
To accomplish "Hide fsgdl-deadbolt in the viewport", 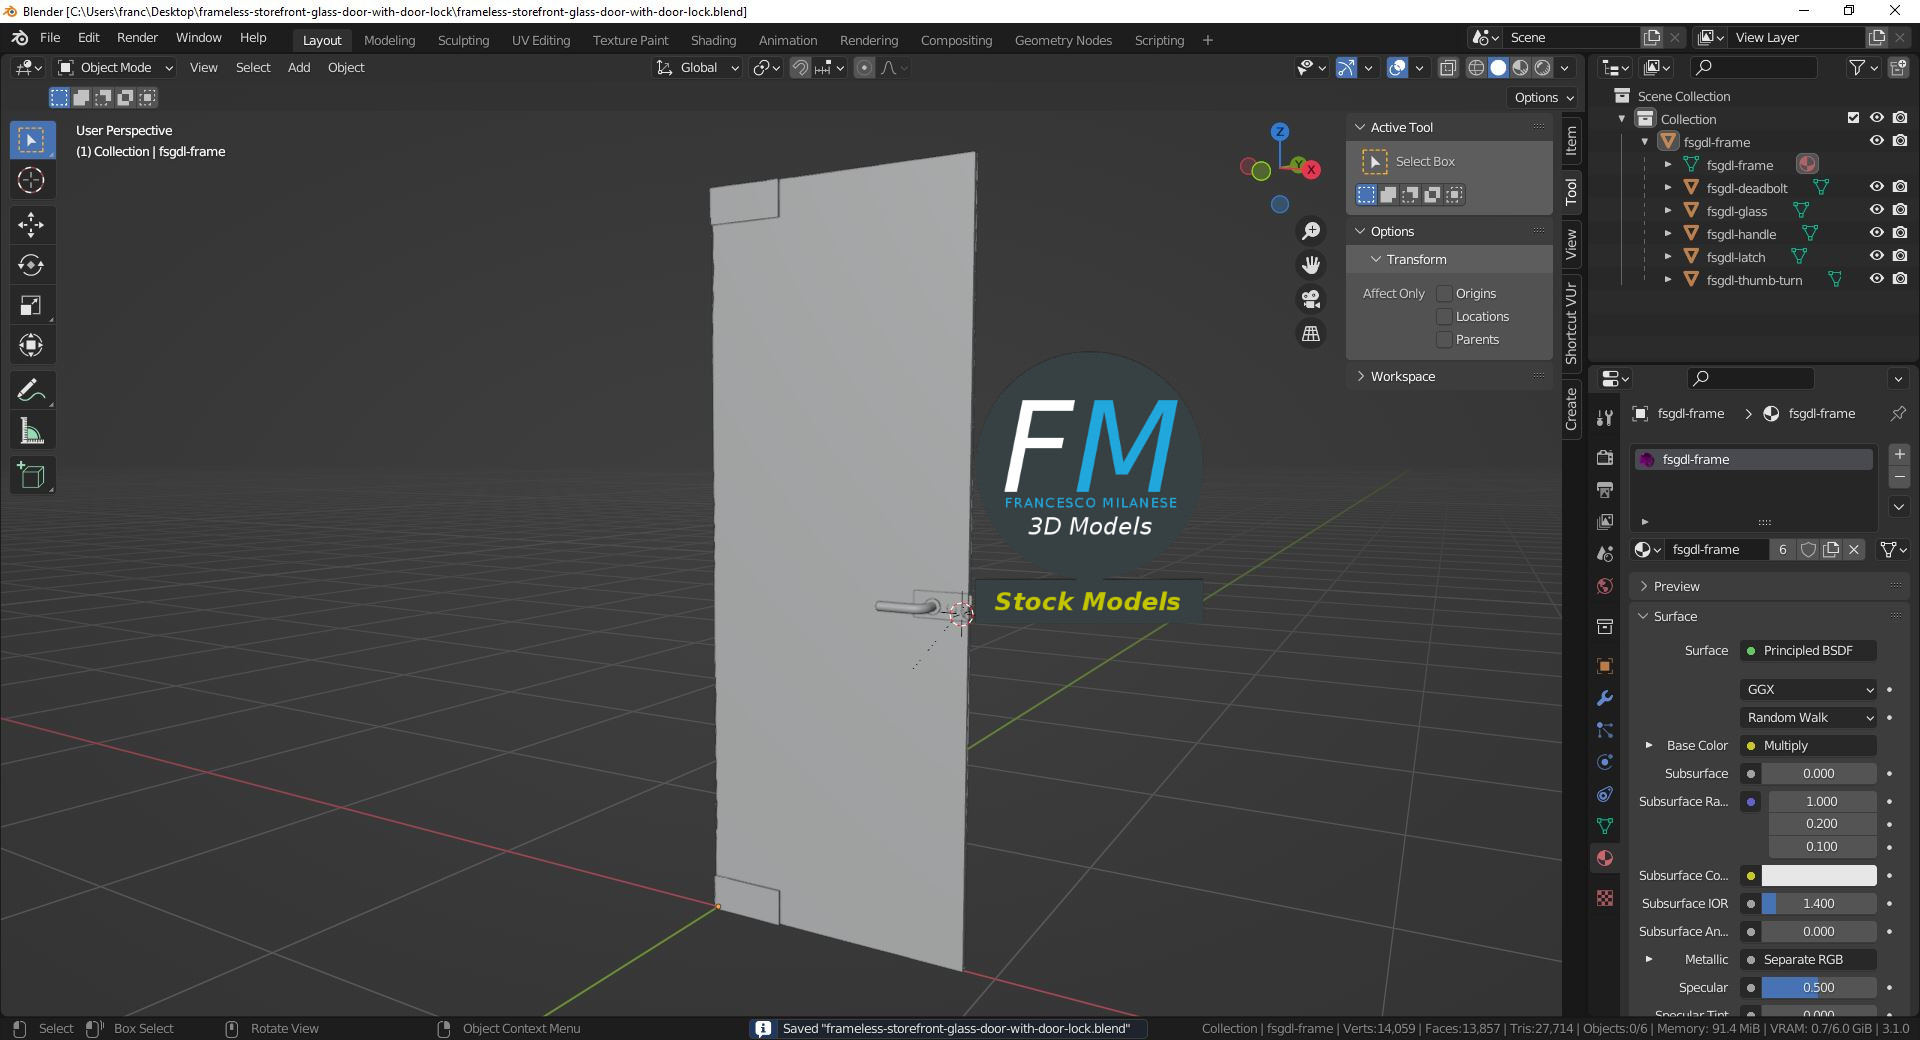I will coord(1876,187).
